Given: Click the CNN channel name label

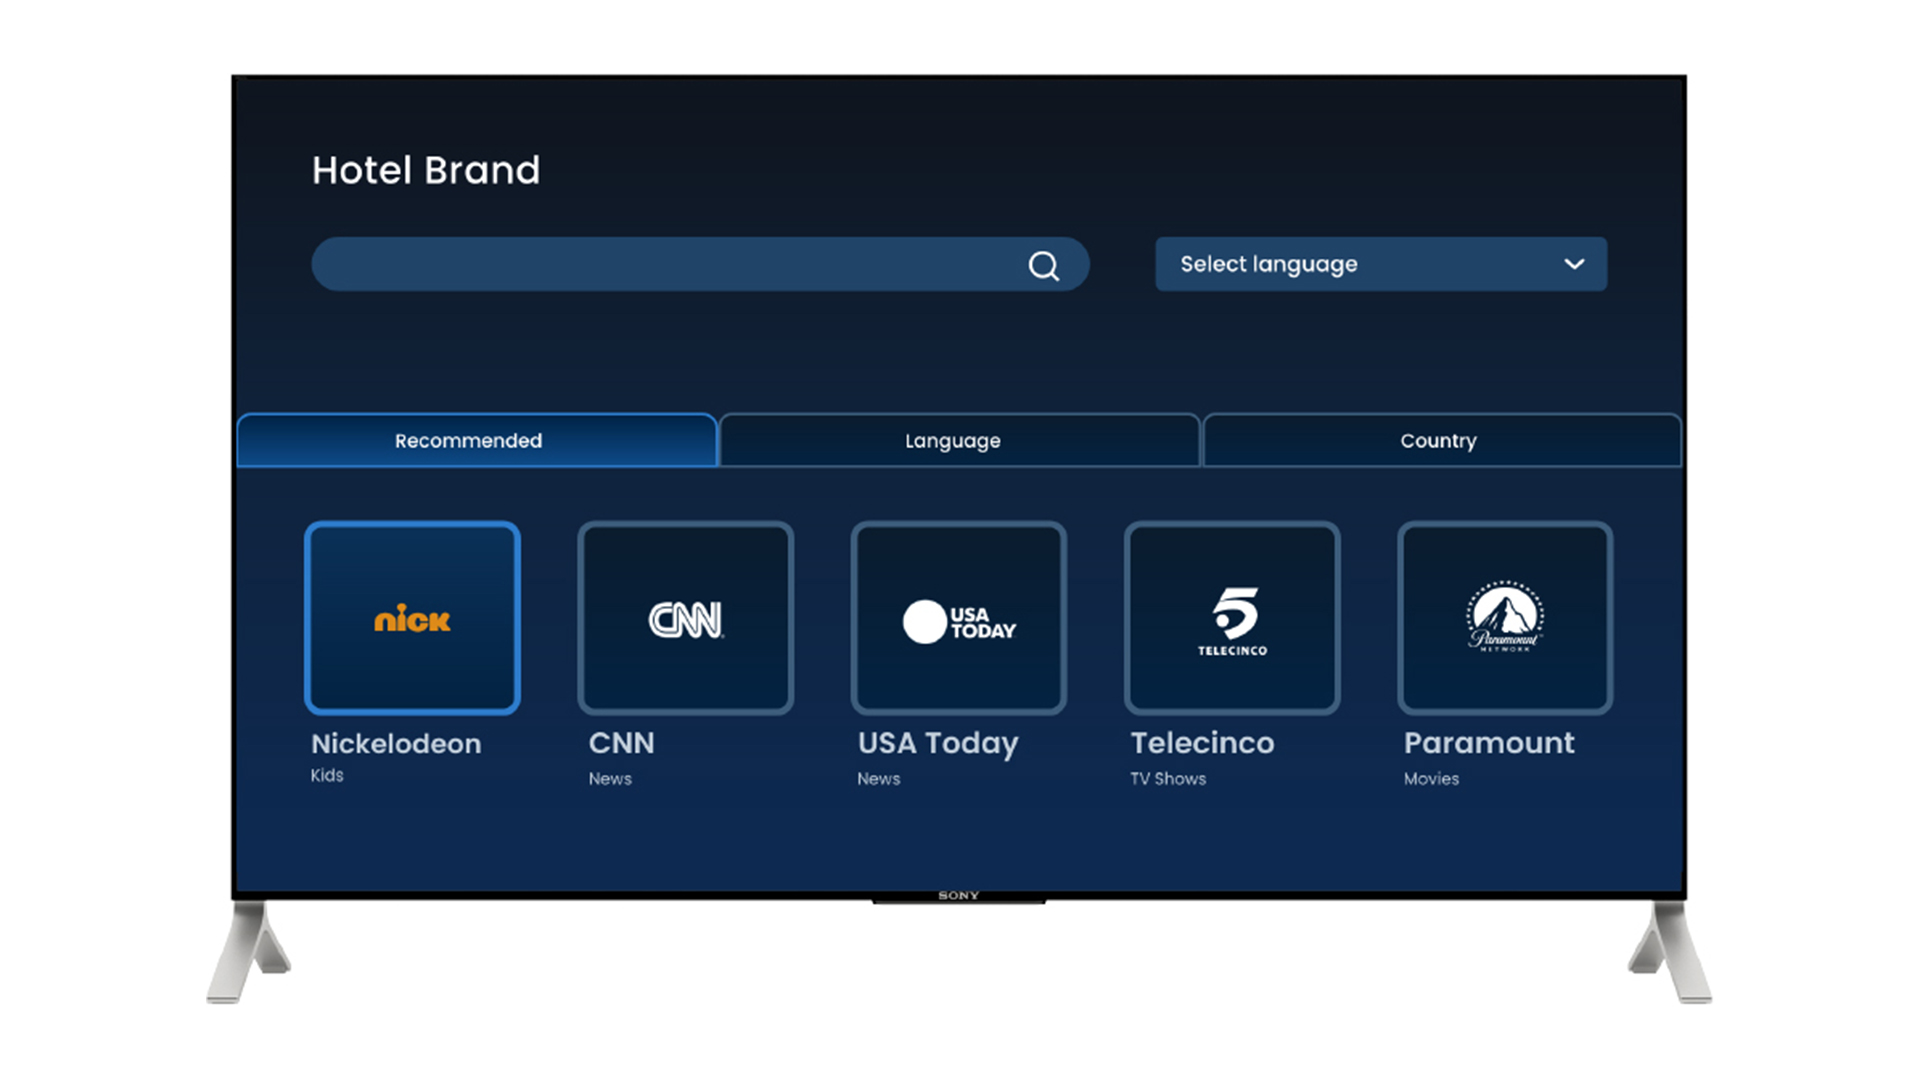Looking at the screenshot, I should [x=621, y=743].
